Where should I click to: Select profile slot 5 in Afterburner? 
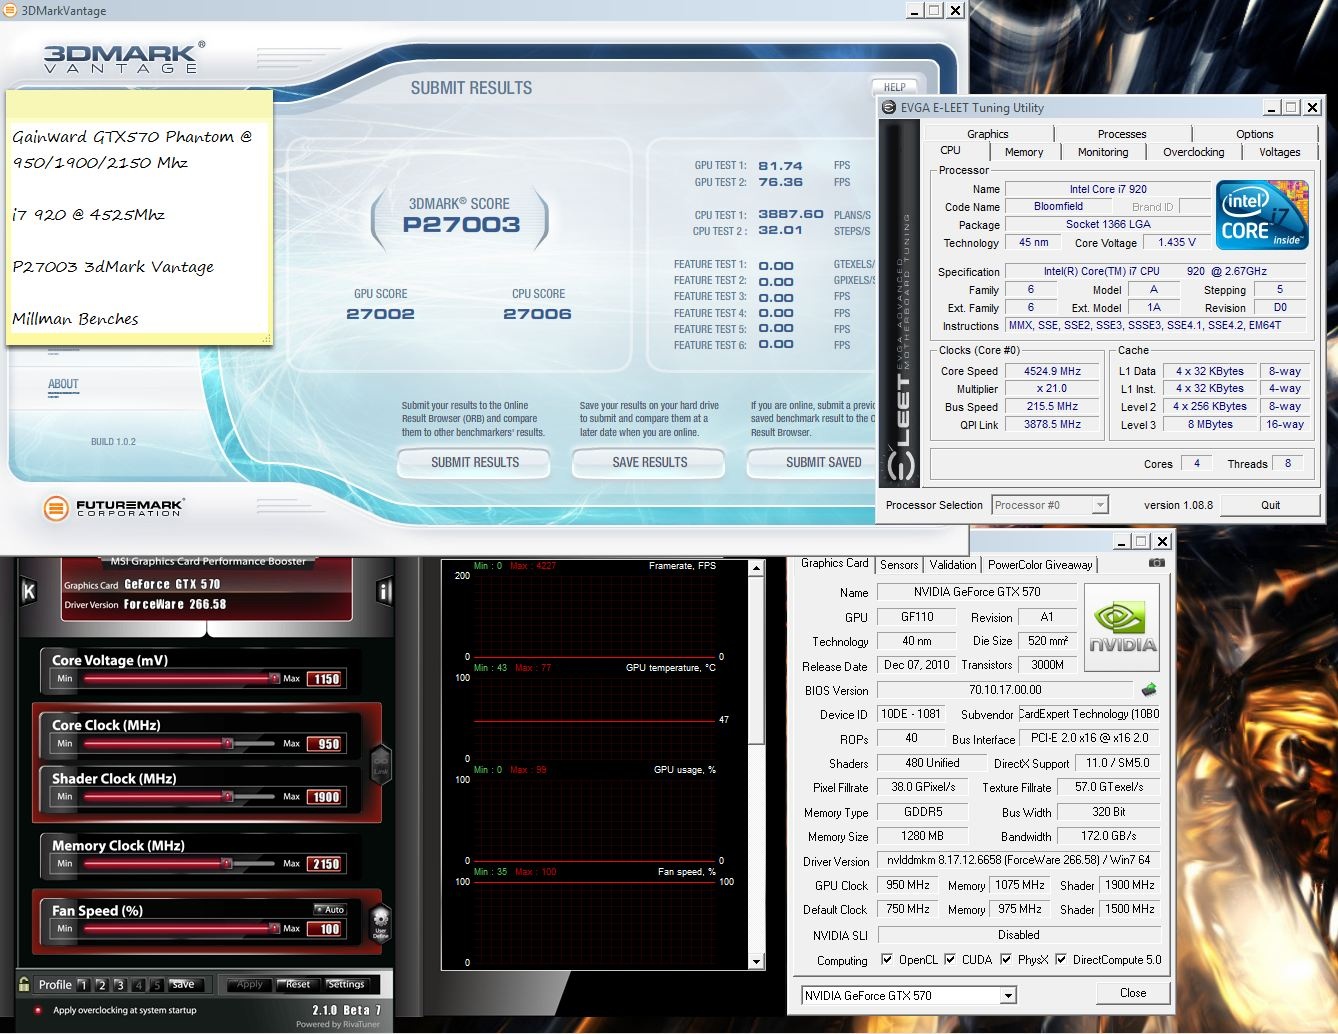[157, 985]
